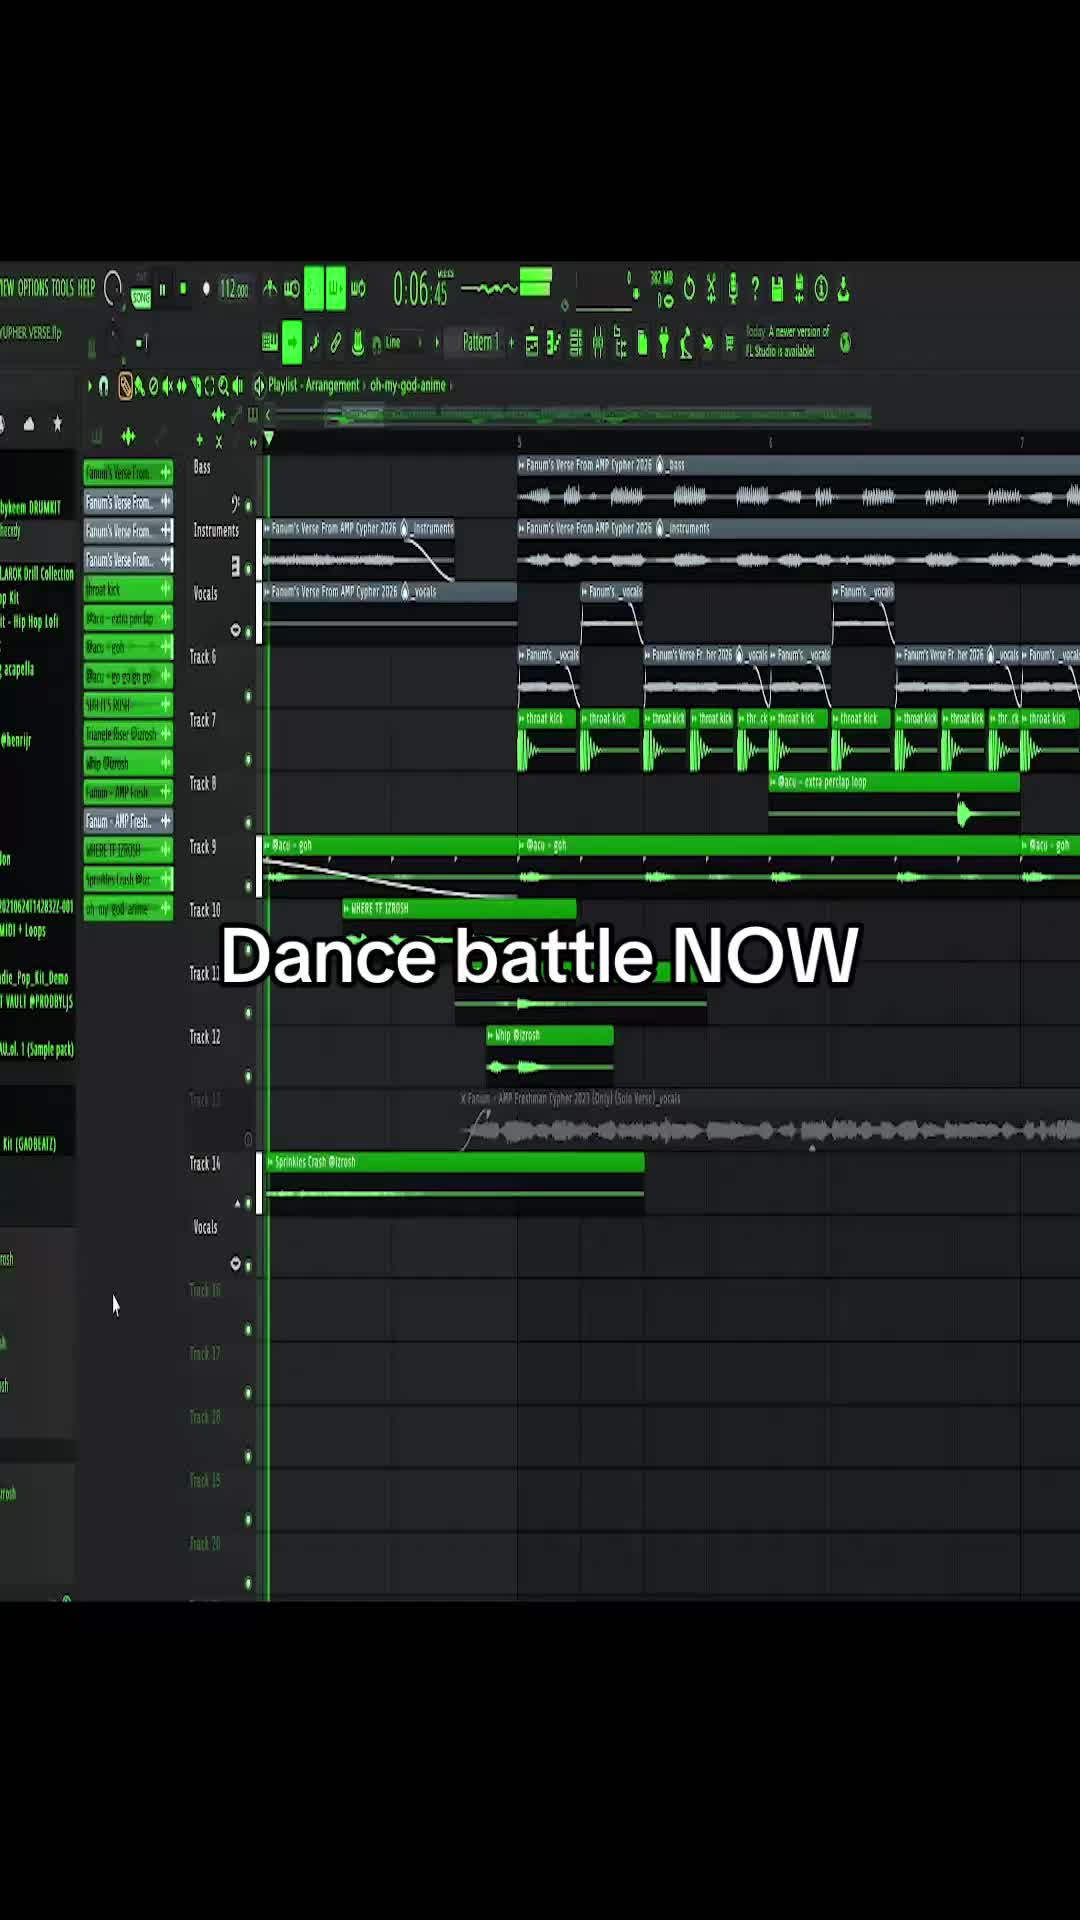The image size is (1080, 1920).
Task: Select the orange-highlighted Draw pencil tool
Action: tap(125, 385)
